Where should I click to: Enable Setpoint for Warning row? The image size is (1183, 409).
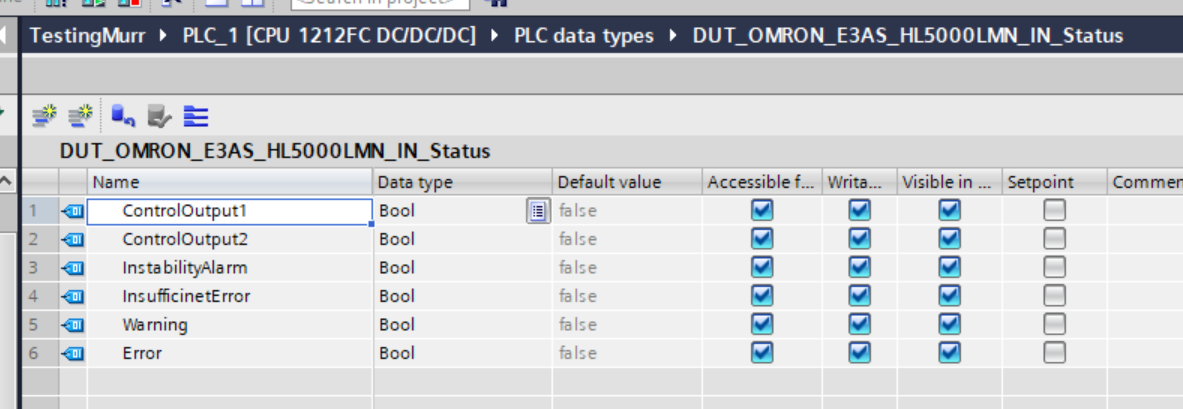tap(1054, 324)
